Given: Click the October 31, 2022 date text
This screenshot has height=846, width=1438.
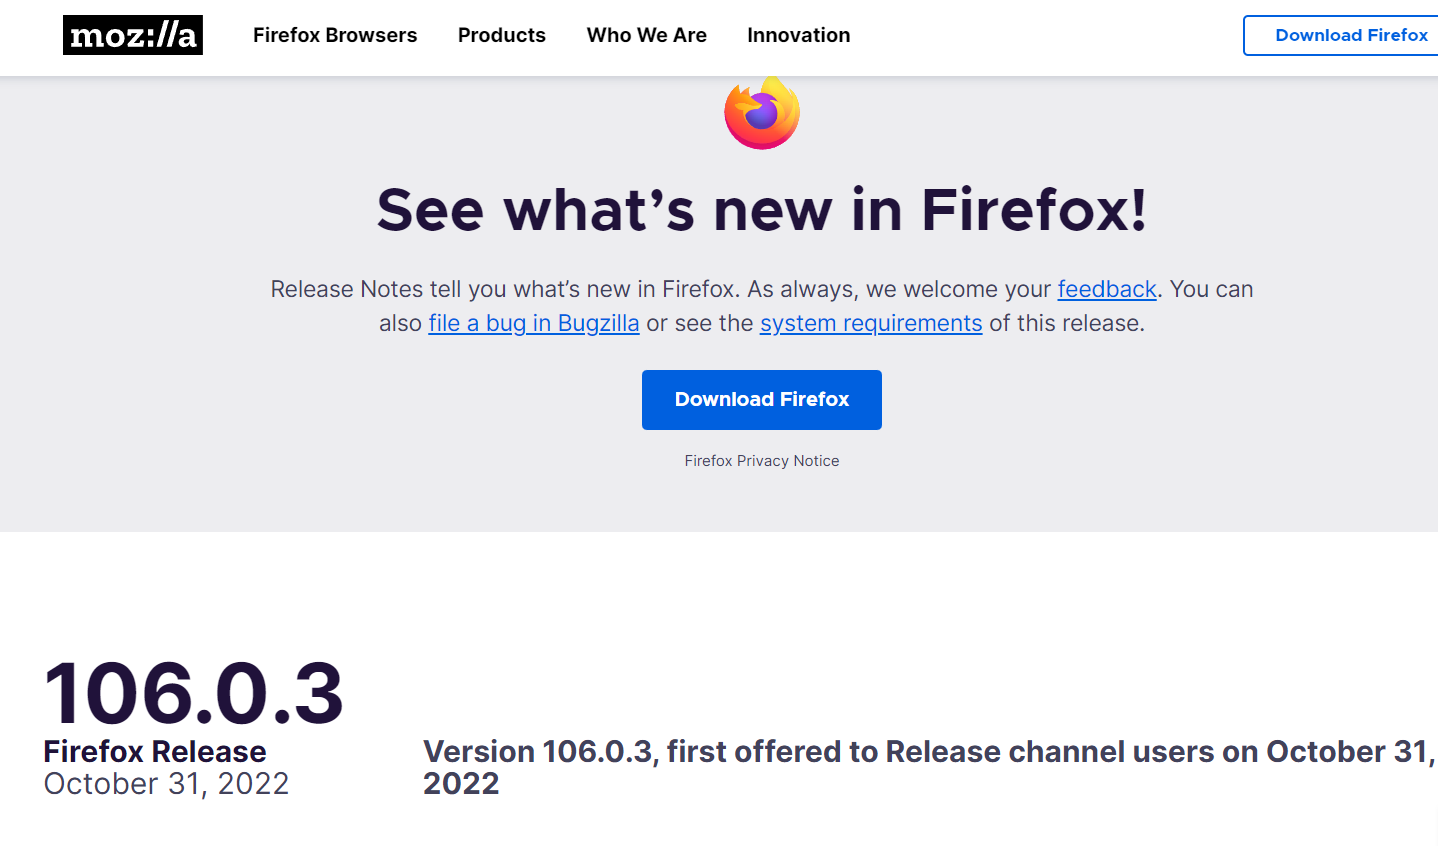Looking at the screenshot, I should click(166, 783).
